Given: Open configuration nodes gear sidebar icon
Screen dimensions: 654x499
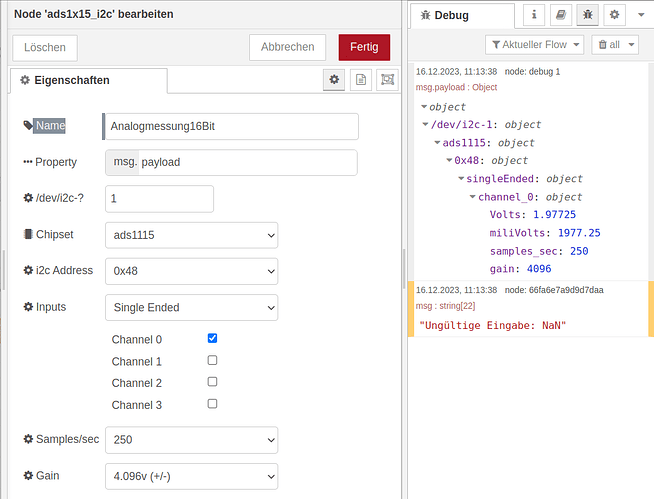Looking at the screenshot, I should pos(614,15).
